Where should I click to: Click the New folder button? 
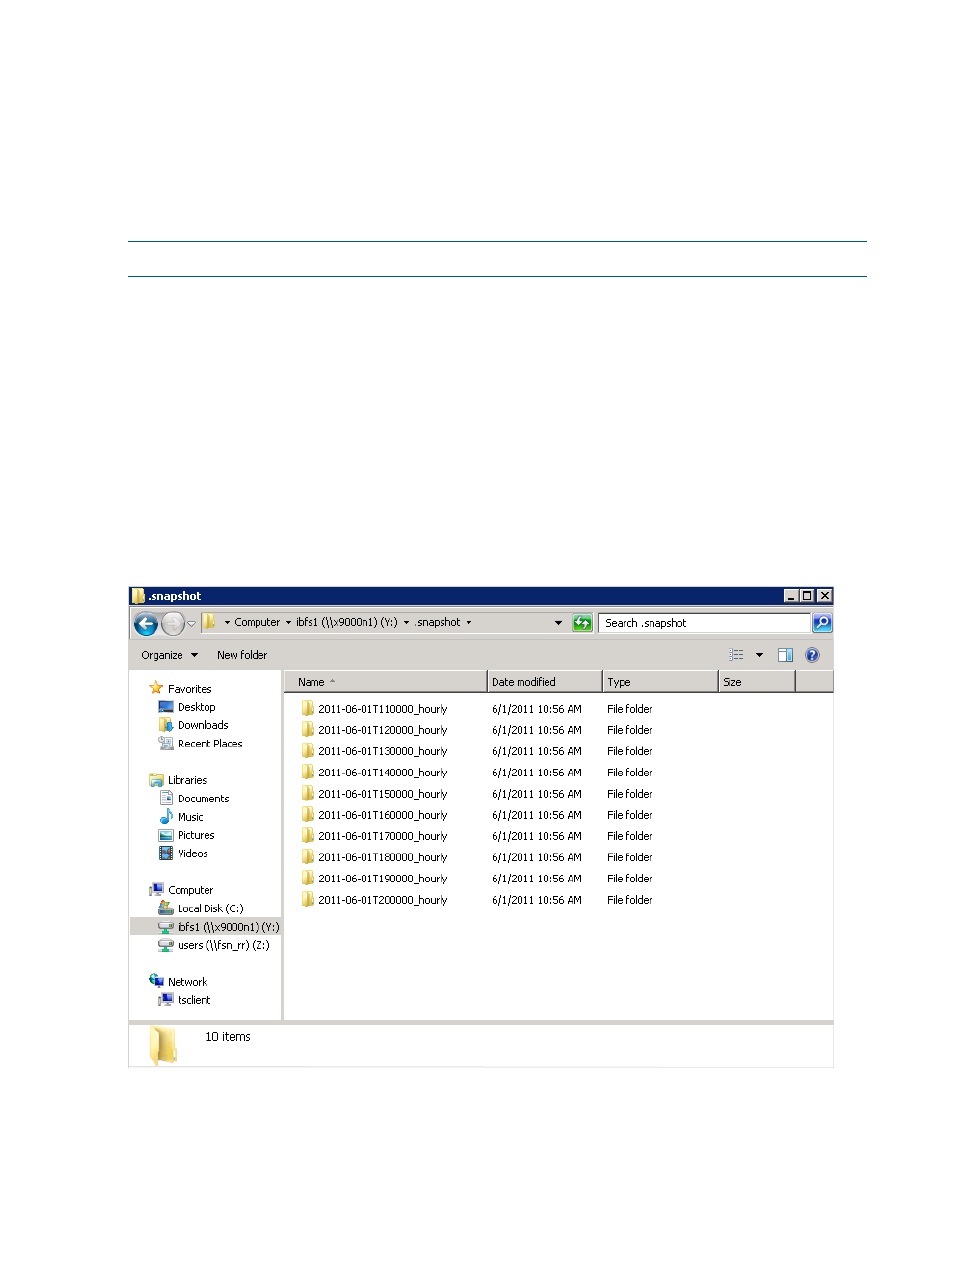[242, 655]
